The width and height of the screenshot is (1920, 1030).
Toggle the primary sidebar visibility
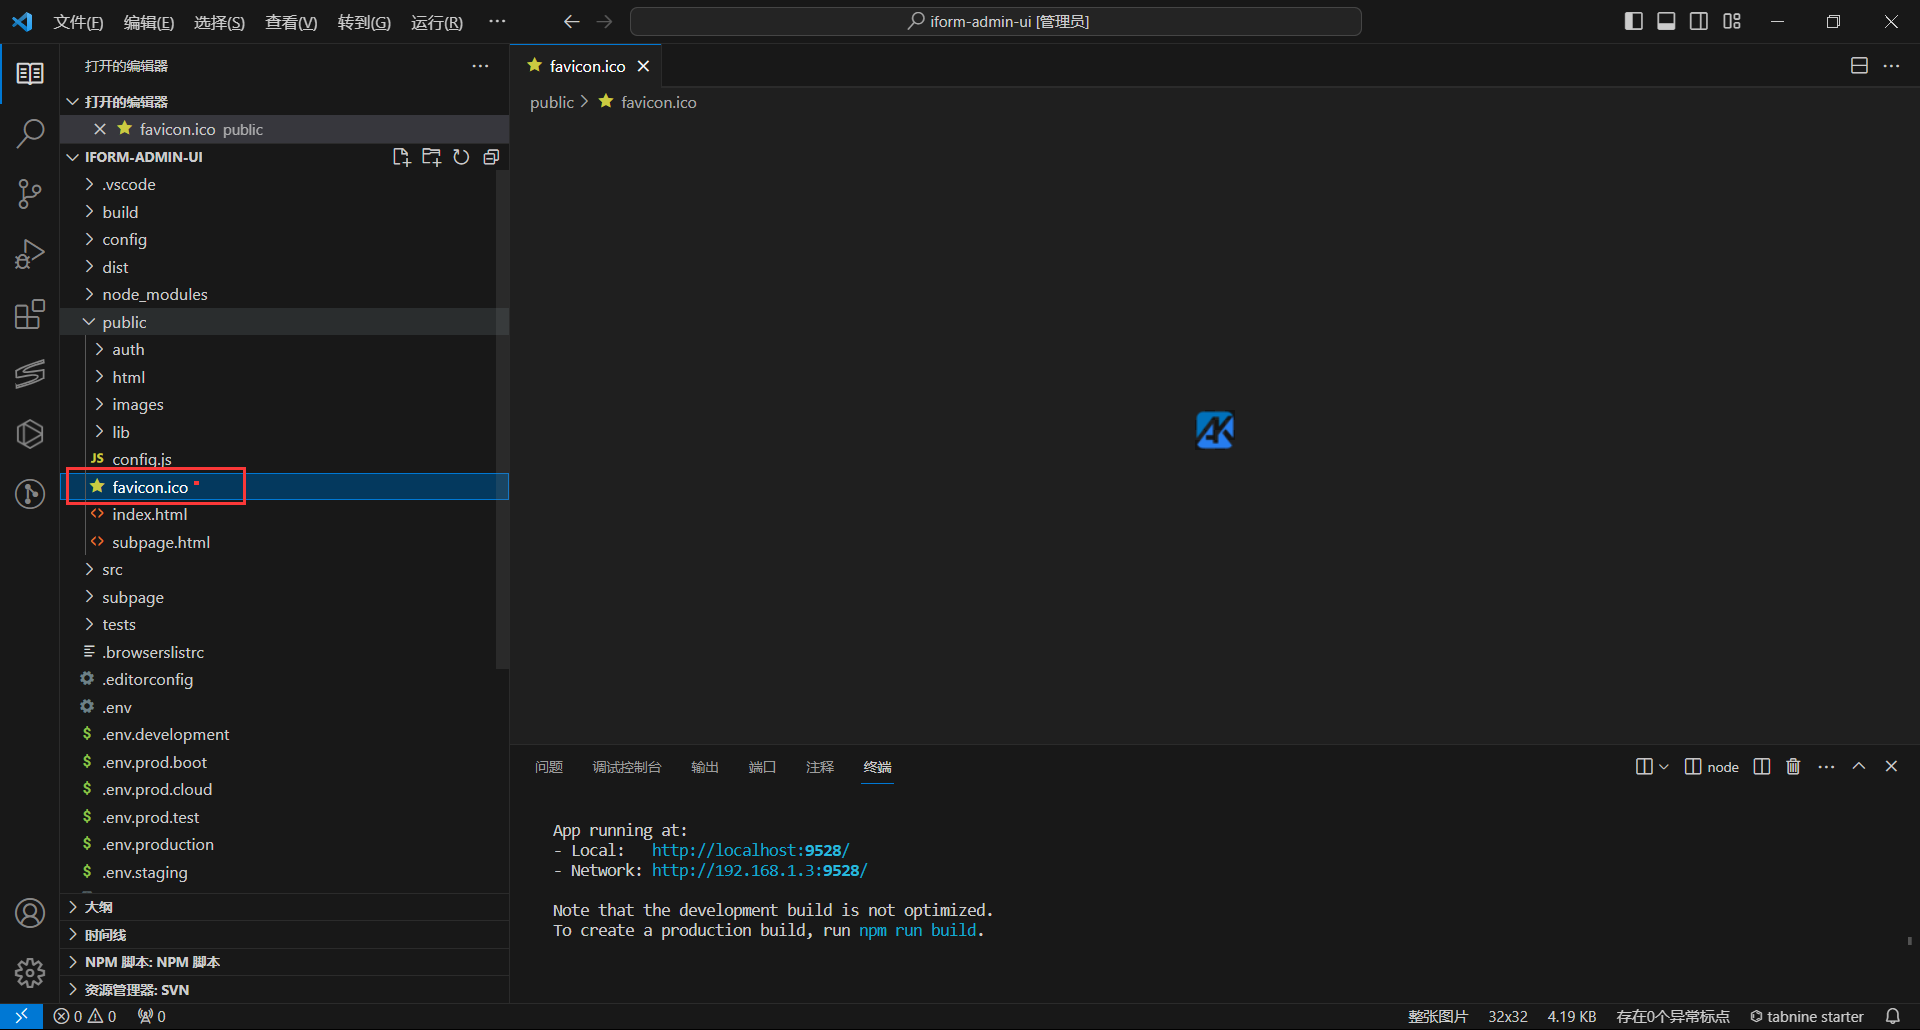[x=1634, y=21]
